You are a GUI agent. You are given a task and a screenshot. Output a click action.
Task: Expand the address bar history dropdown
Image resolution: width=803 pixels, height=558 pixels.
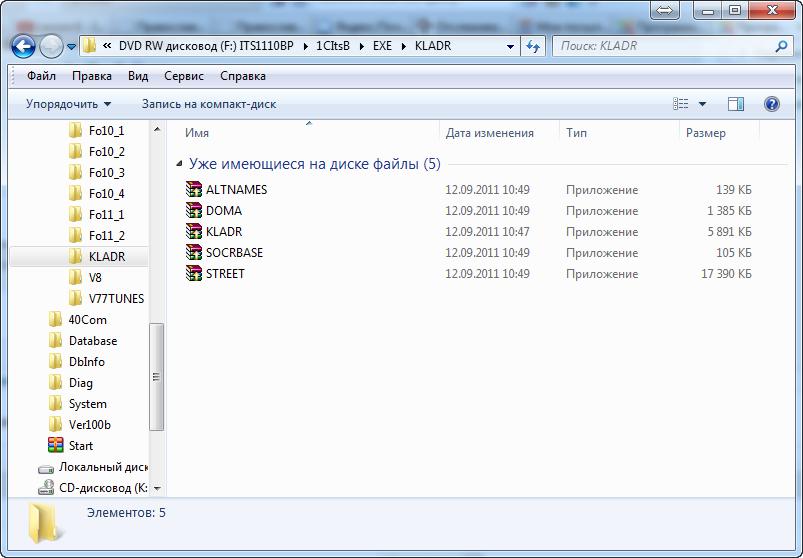click(510, 46)
